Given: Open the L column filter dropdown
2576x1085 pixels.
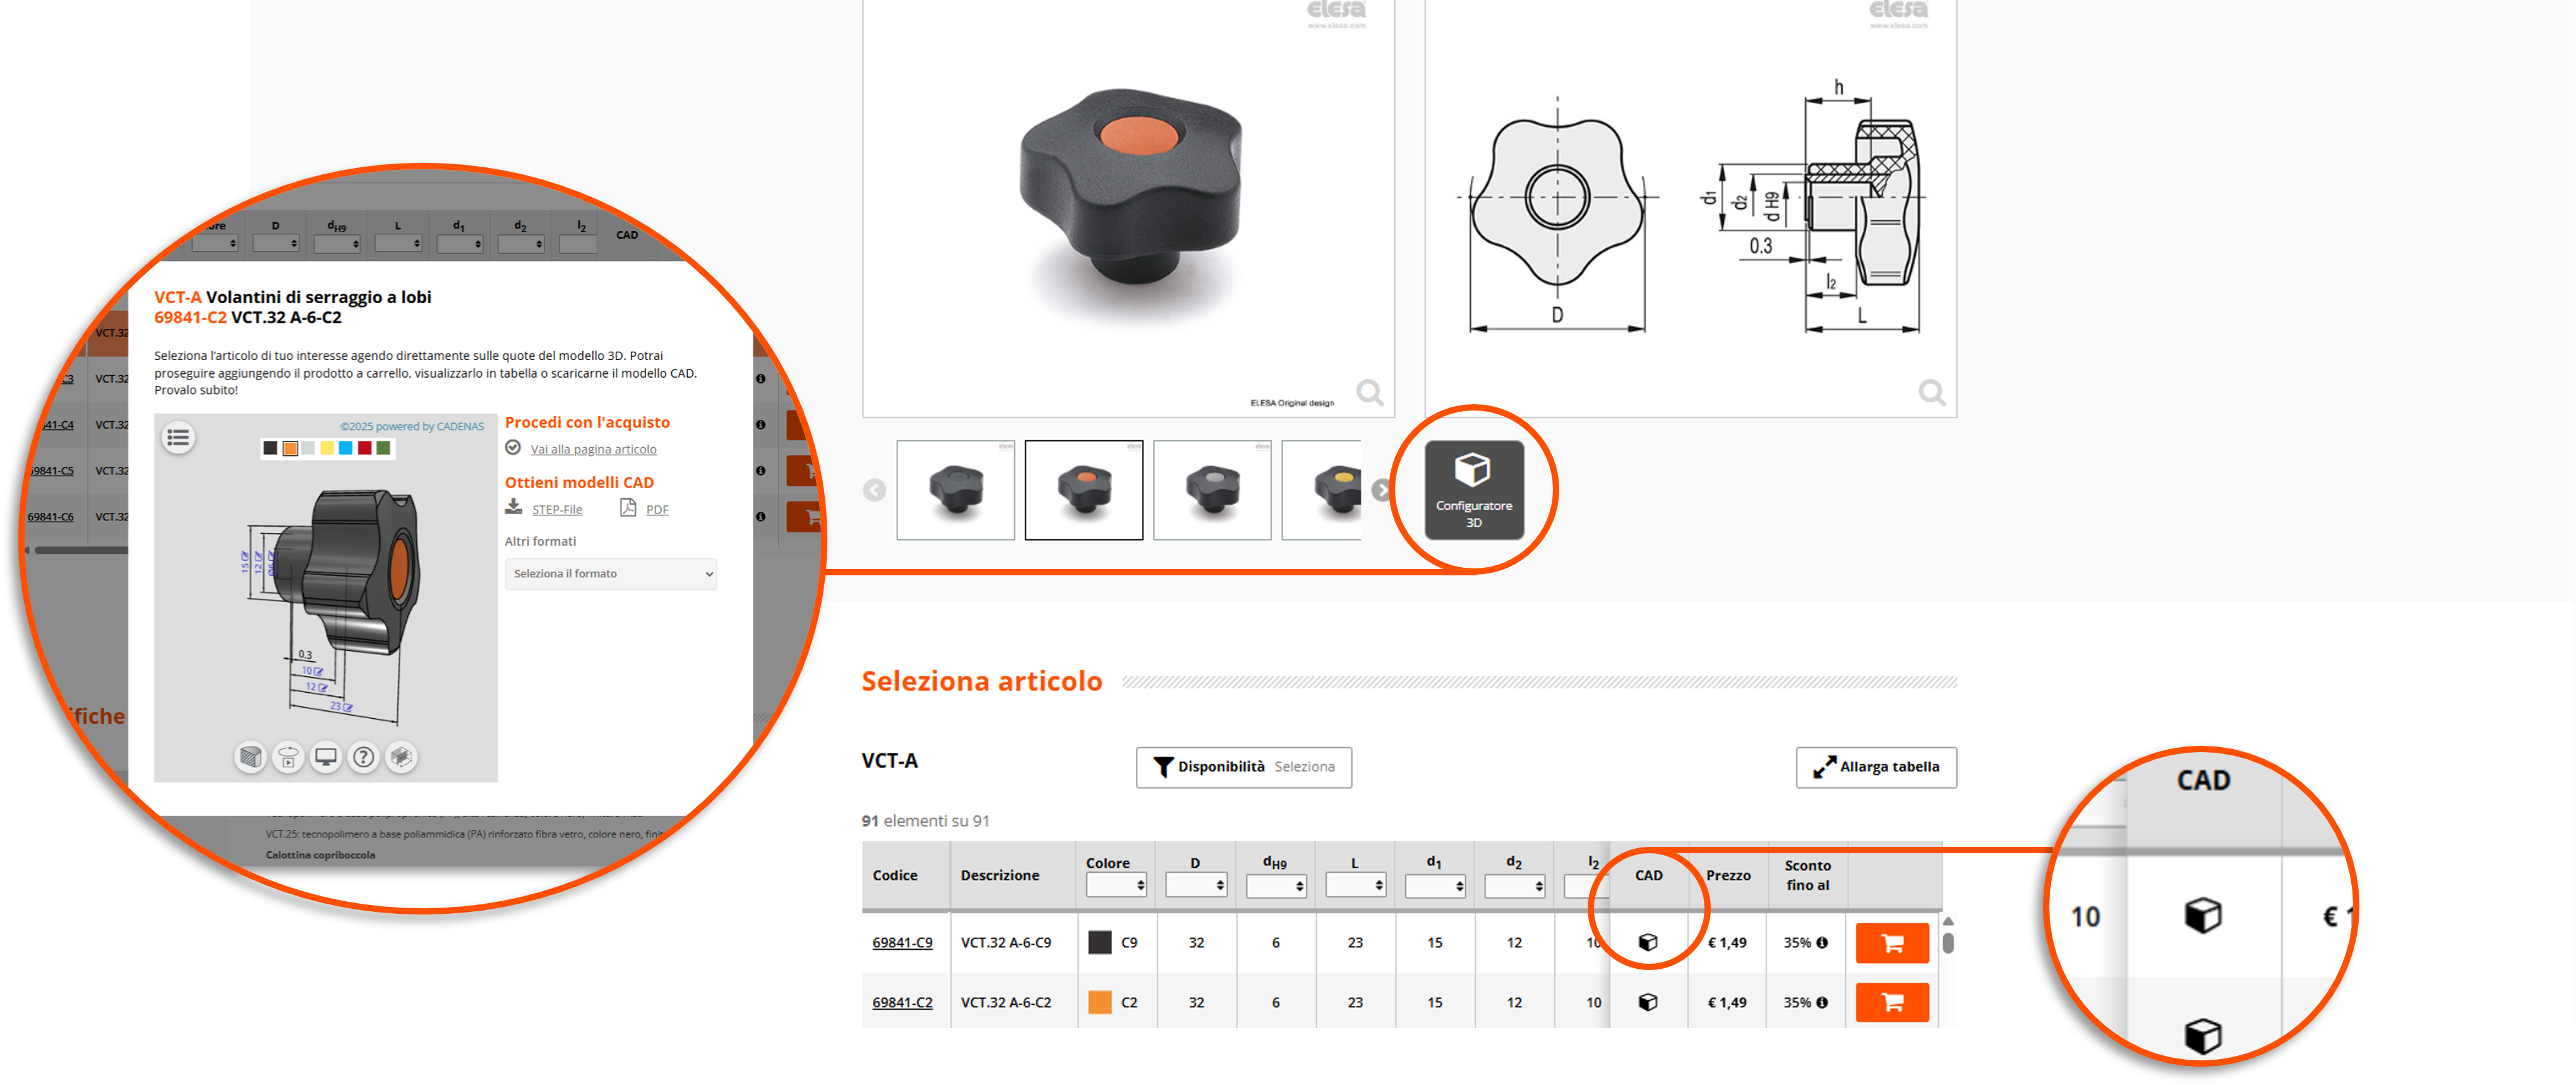Looking at the screenshot, I should (1355, 885).
